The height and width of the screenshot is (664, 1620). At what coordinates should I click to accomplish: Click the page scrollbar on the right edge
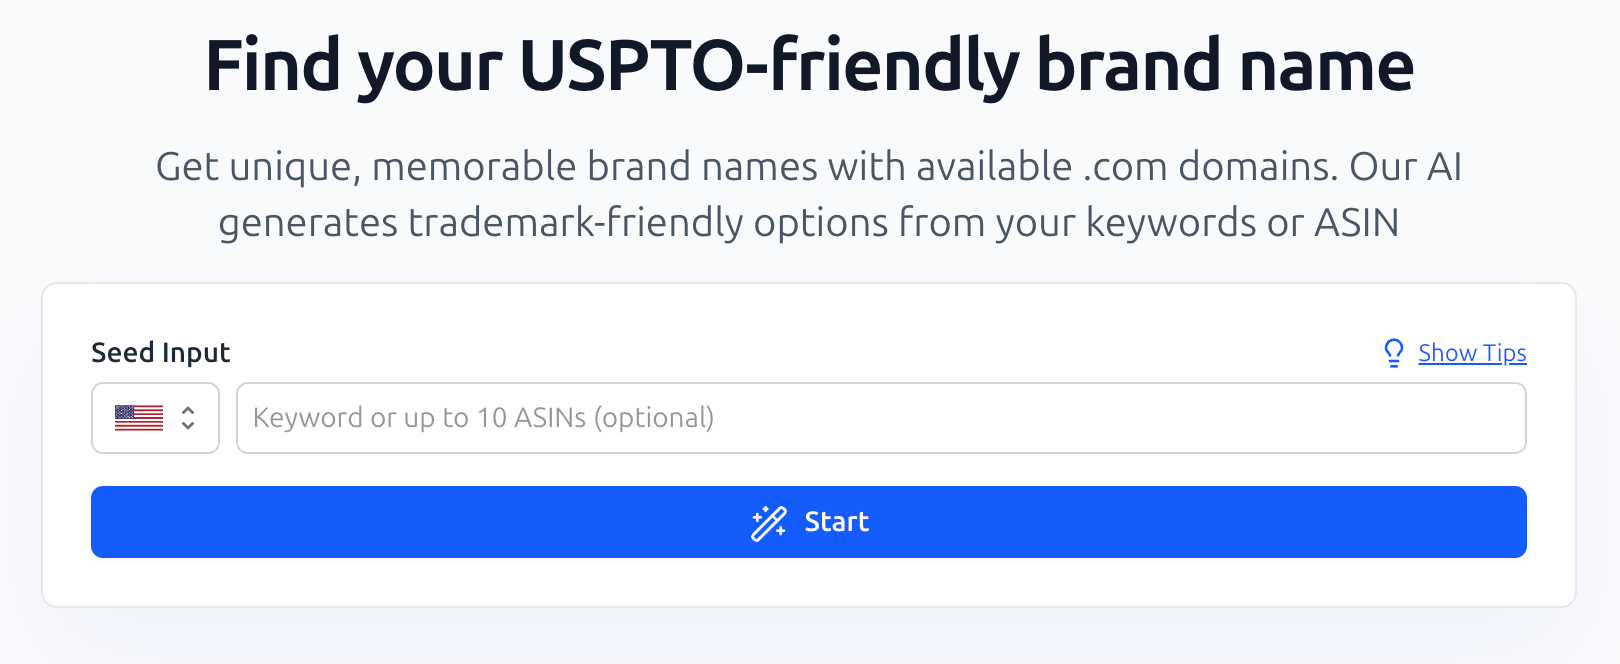point(1614,330)
